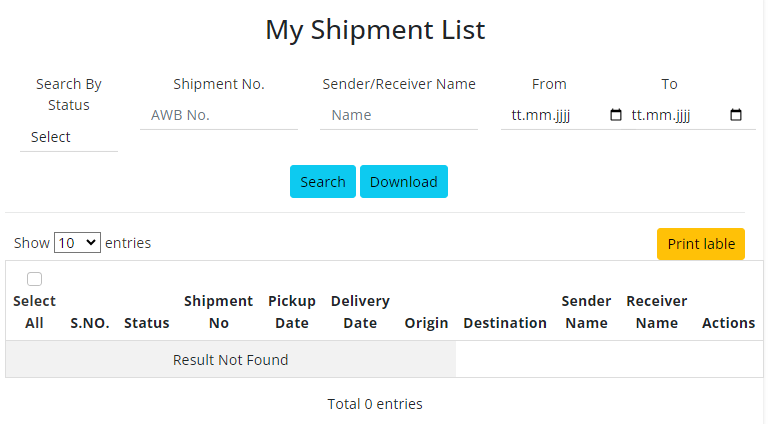Image resolution: width=777 pixels, height=424 pixels.
Task: Open the To date calendar picker icon
Action: [x=736, y=115]
